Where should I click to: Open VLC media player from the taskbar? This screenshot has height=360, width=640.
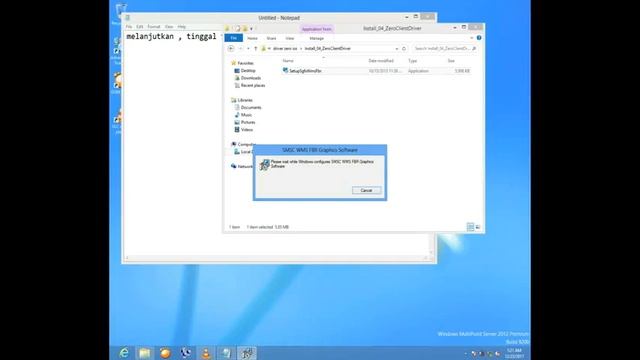(206, 353)
